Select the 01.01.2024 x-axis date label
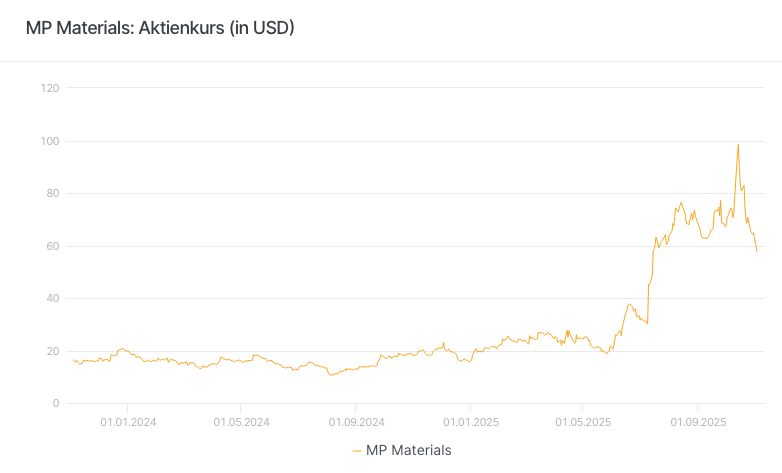 pyautogui.click(x=127, y=423)
